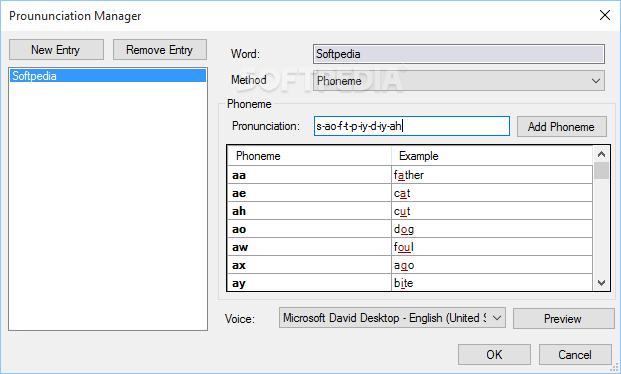Close the Pronunciation Manager window

tap(604, 15)
